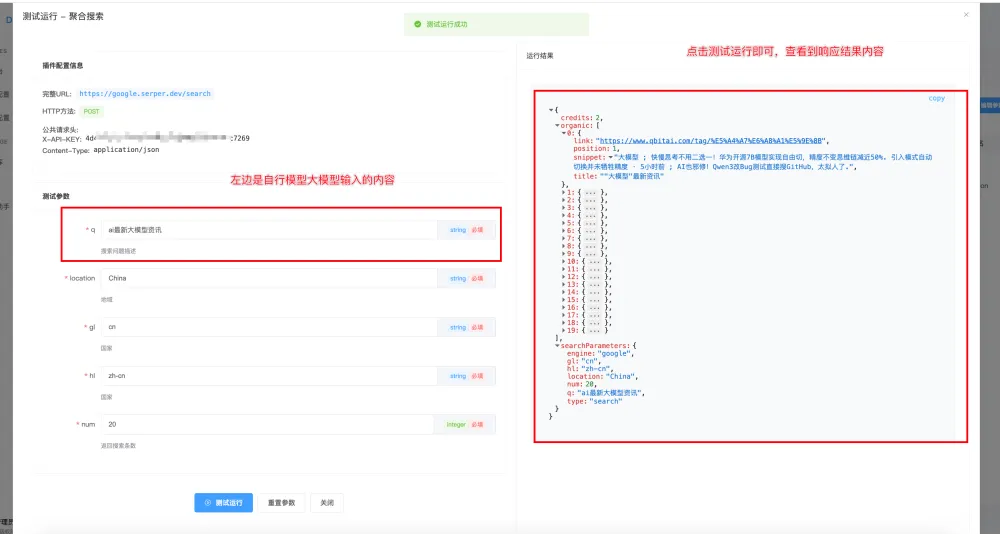Expand organic item 14
The height and width of the screenshot is (534, 1000).
tap(564, 292)
